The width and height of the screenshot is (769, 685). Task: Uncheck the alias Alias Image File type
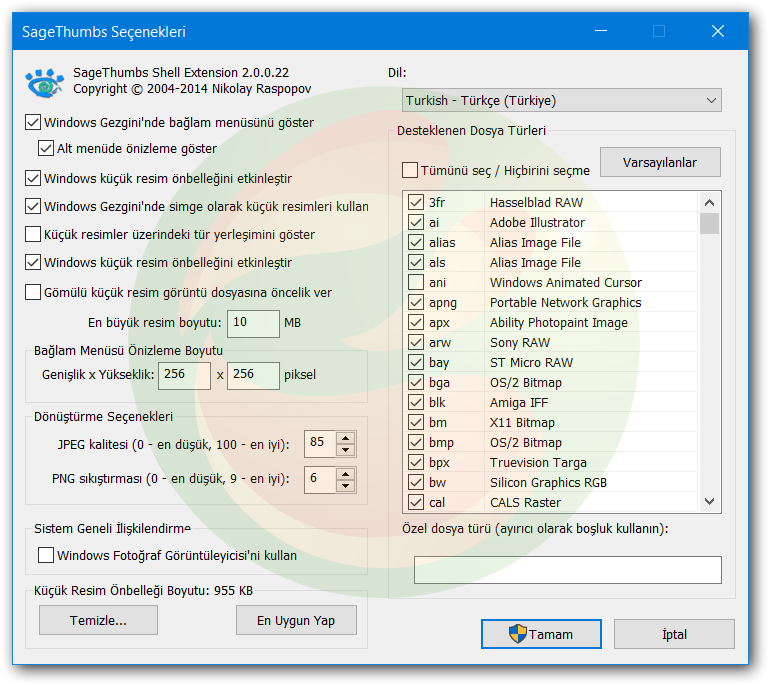[416, 242]
